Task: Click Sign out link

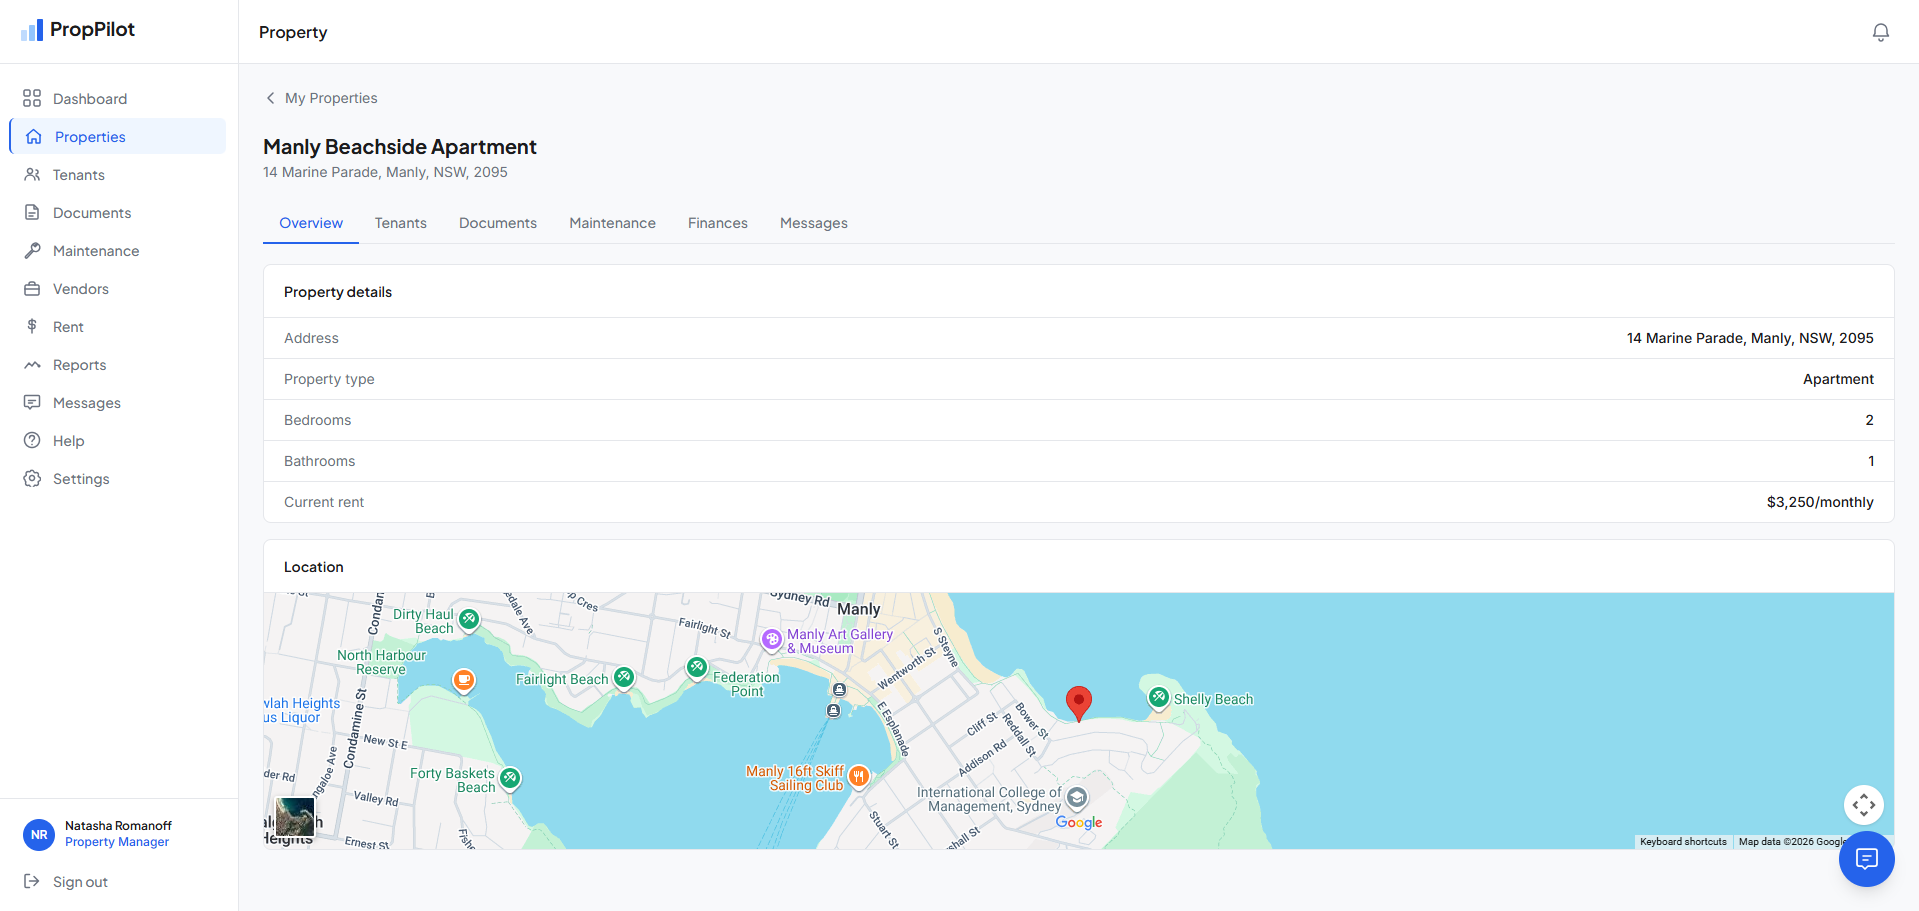Action: point(80,882)
